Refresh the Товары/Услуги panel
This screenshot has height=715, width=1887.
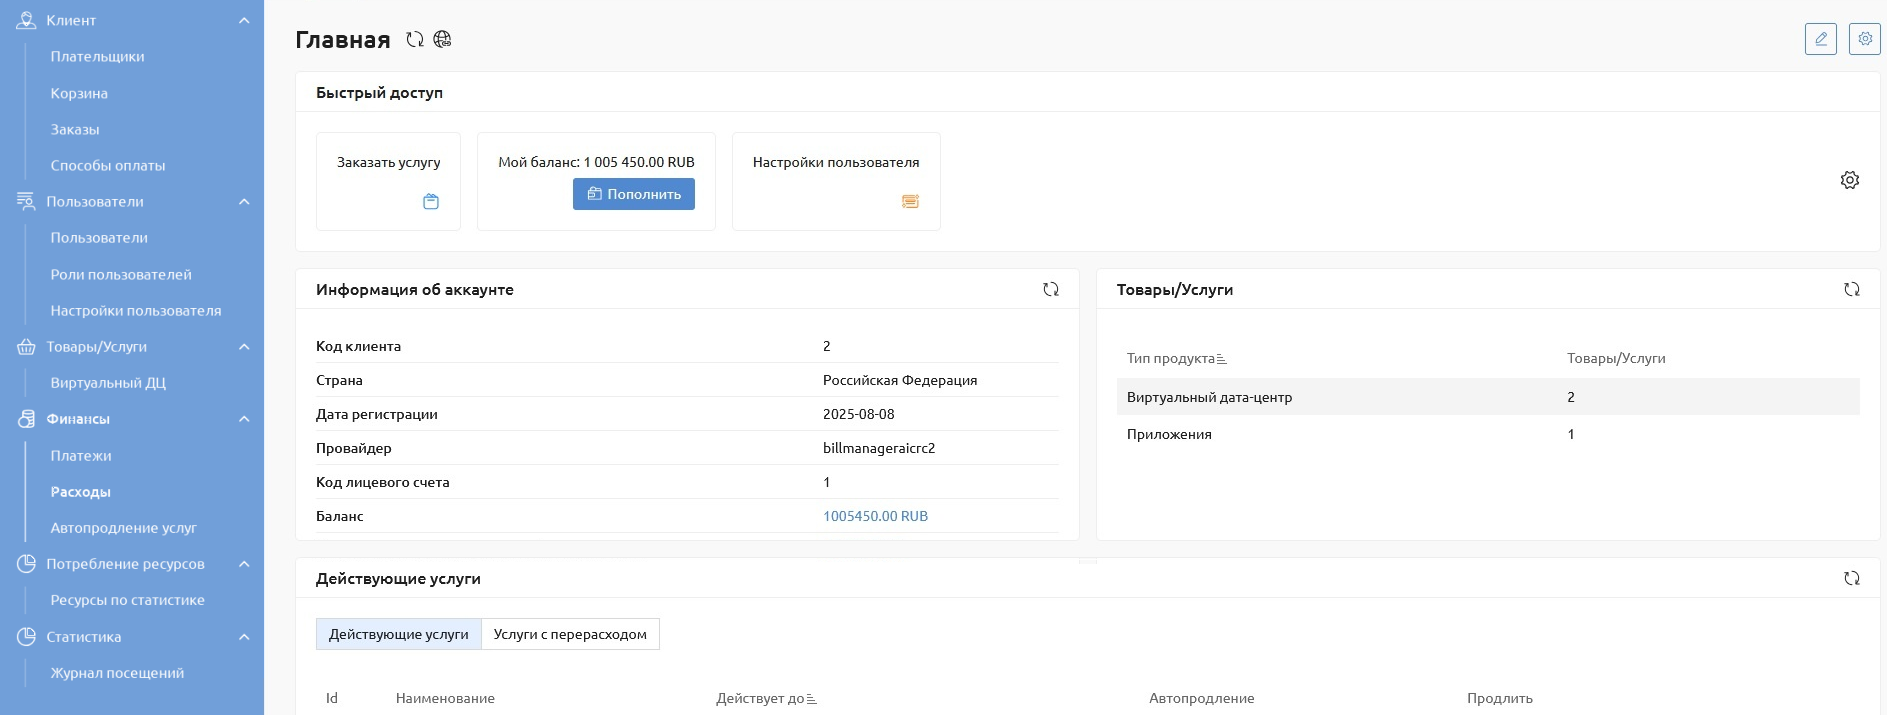[1852, 289]
